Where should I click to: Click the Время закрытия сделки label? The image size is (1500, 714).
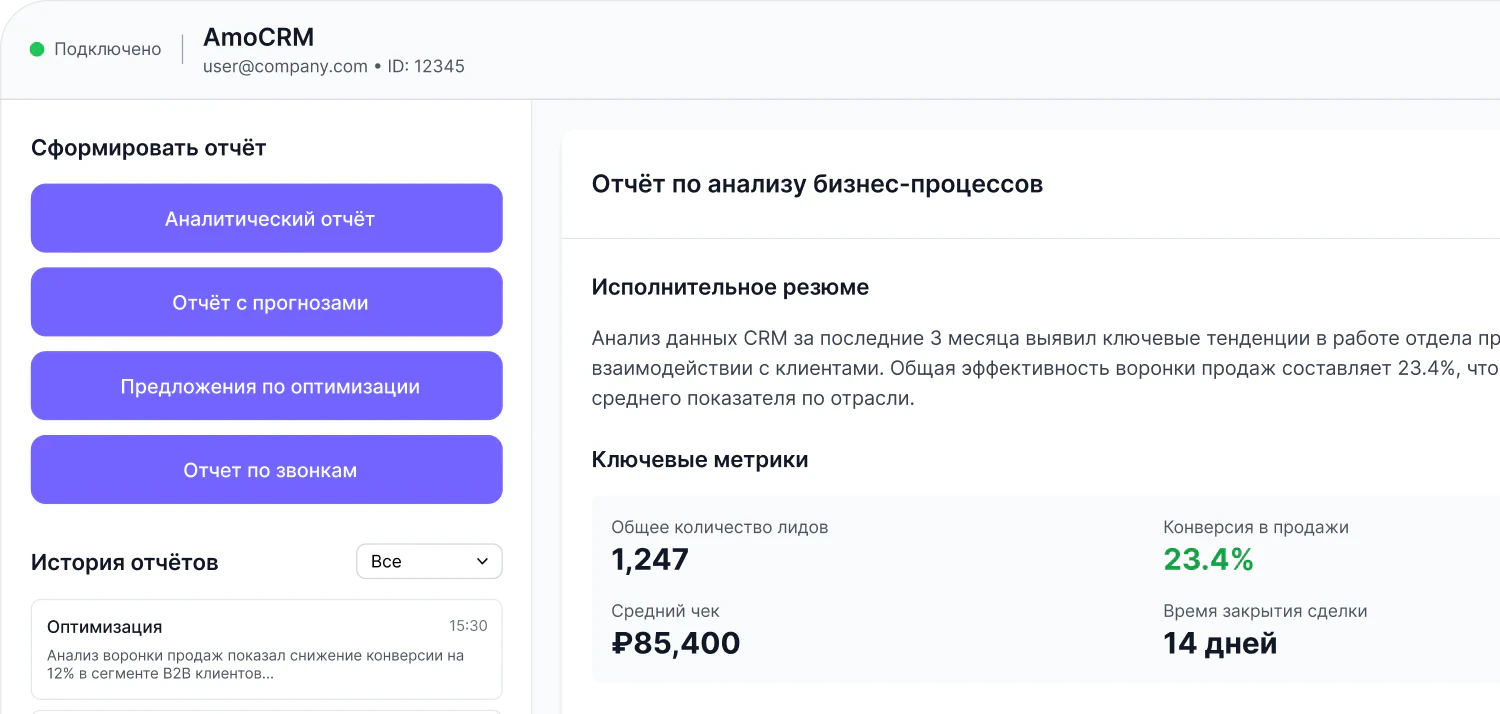click(x=1265, y=611)
